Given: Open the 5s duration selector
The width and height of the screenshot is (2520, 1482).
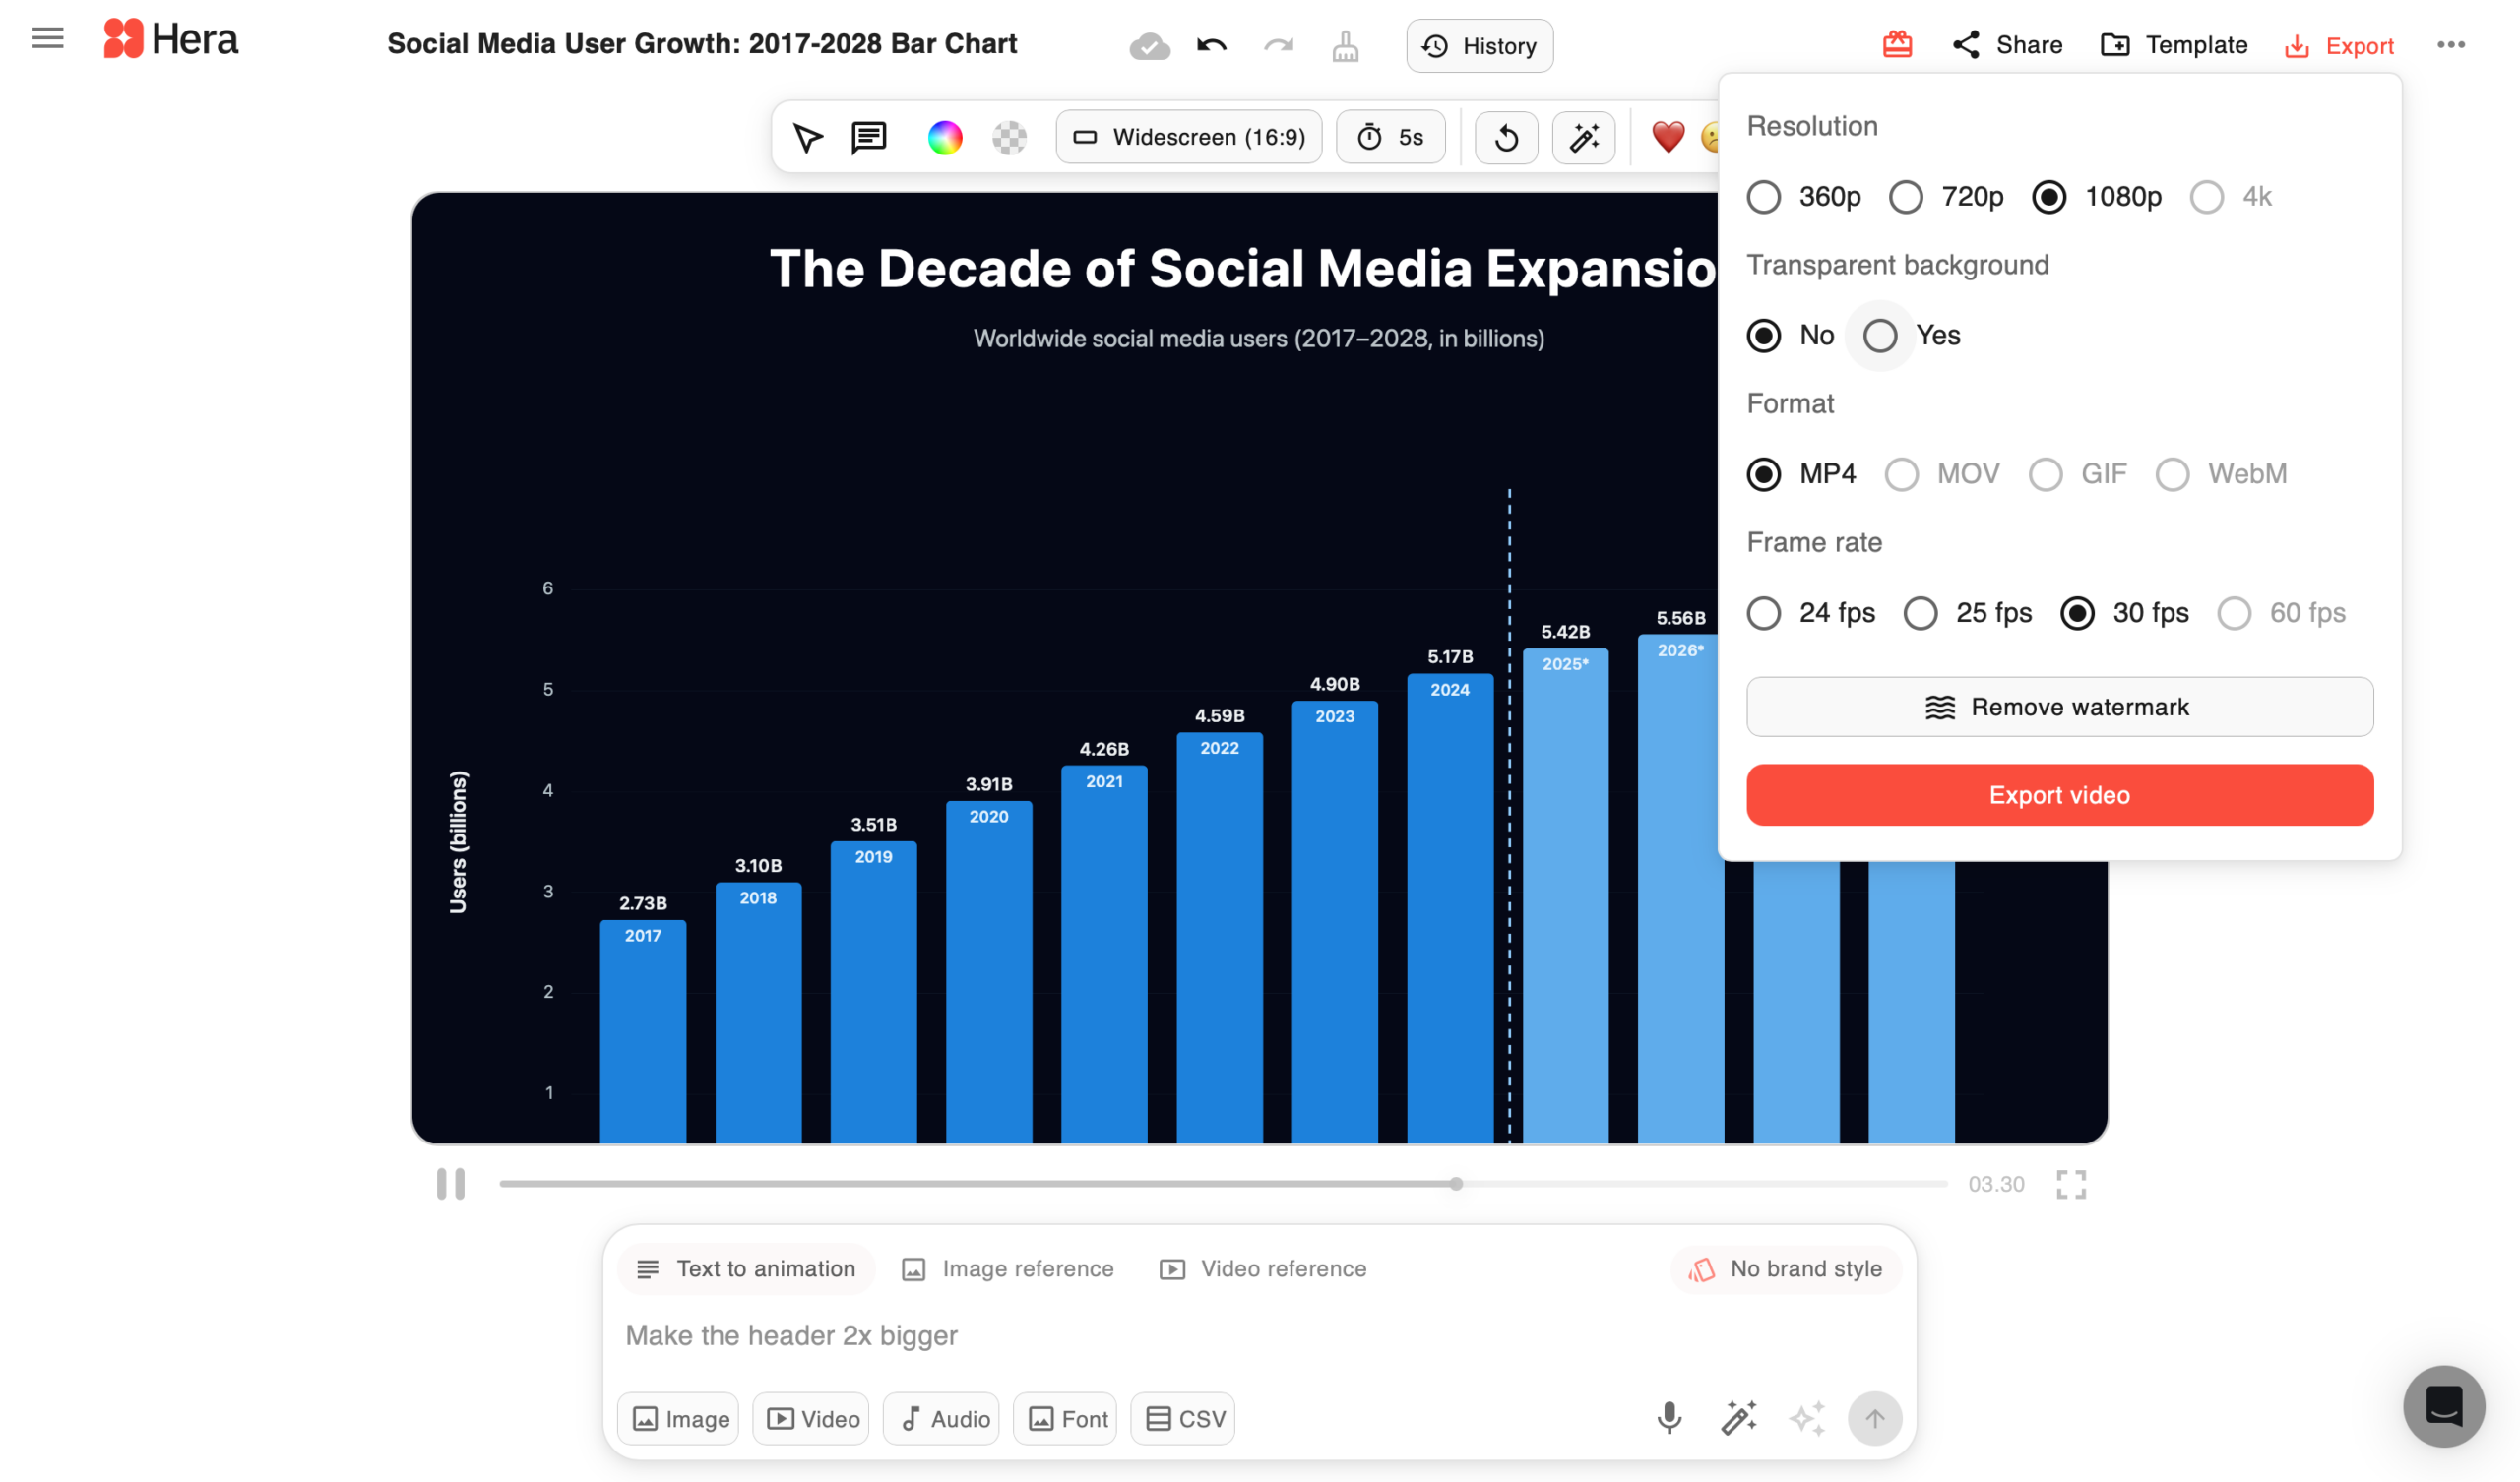Looking at the screenshot, I should (x=1390, y=137).
